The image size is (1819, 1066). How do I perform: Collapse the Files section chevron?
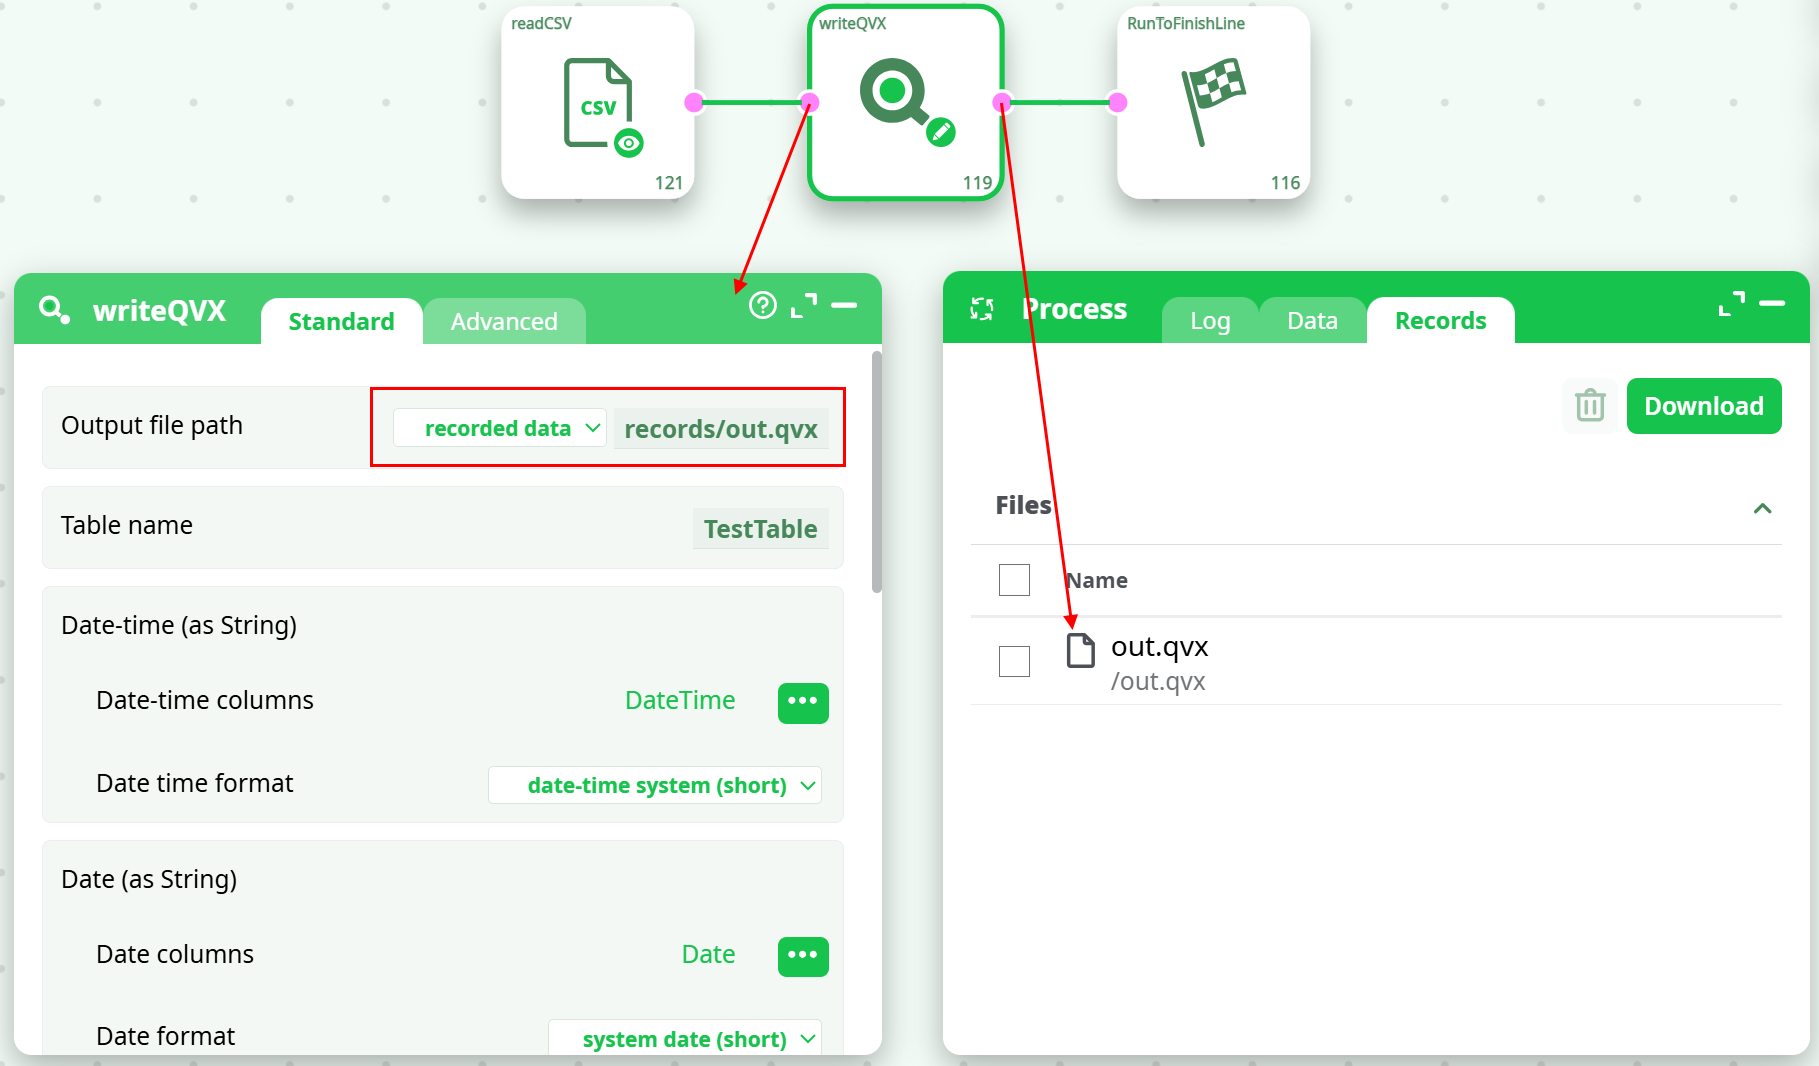pyautogui.click(x=1762, y=508)
